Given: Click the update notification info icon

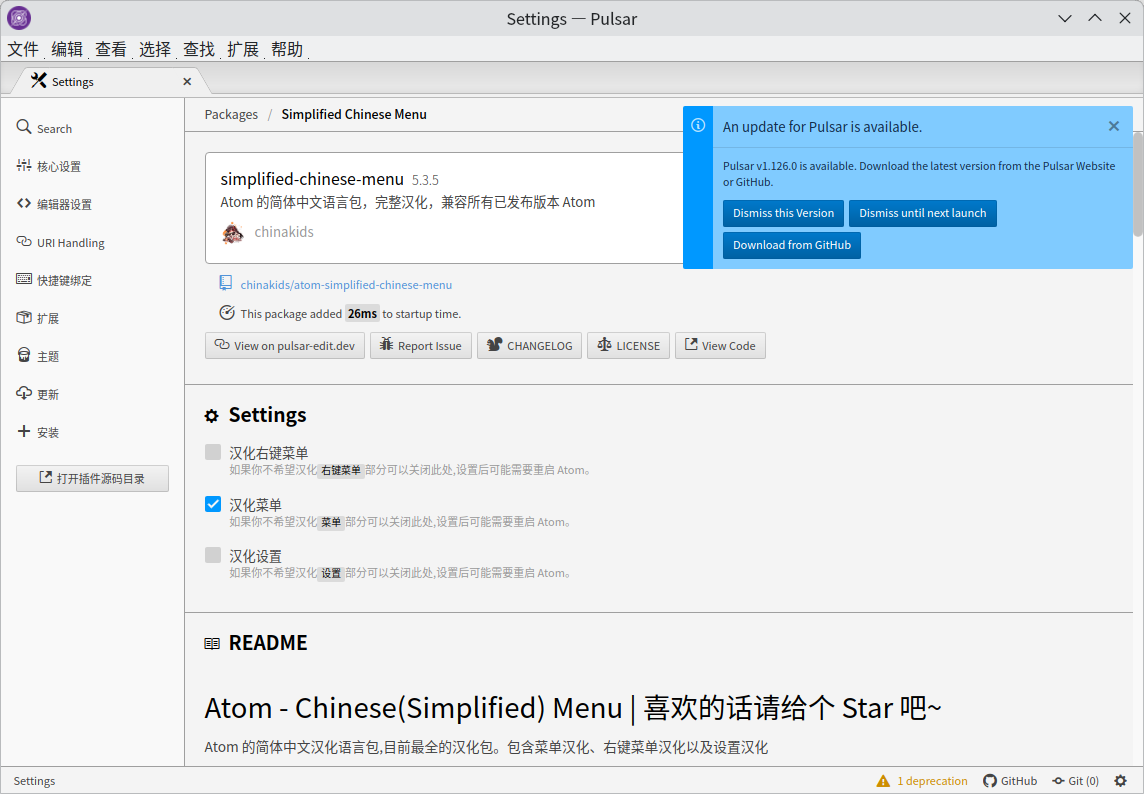Looking at the screenshot, I should [x=698, y=126].
